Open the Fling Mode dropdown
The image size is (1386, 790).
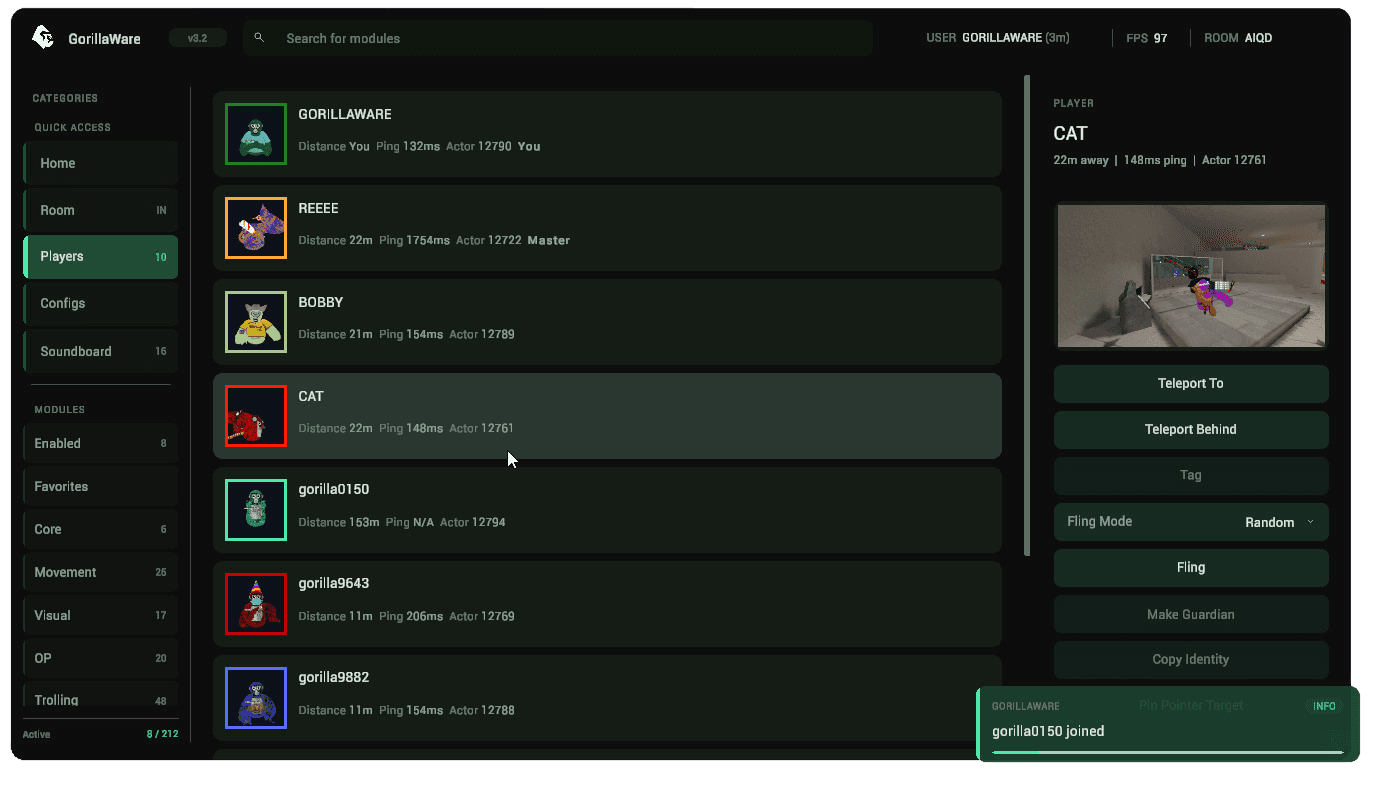pyautogui.click(x=1191, y=522)
